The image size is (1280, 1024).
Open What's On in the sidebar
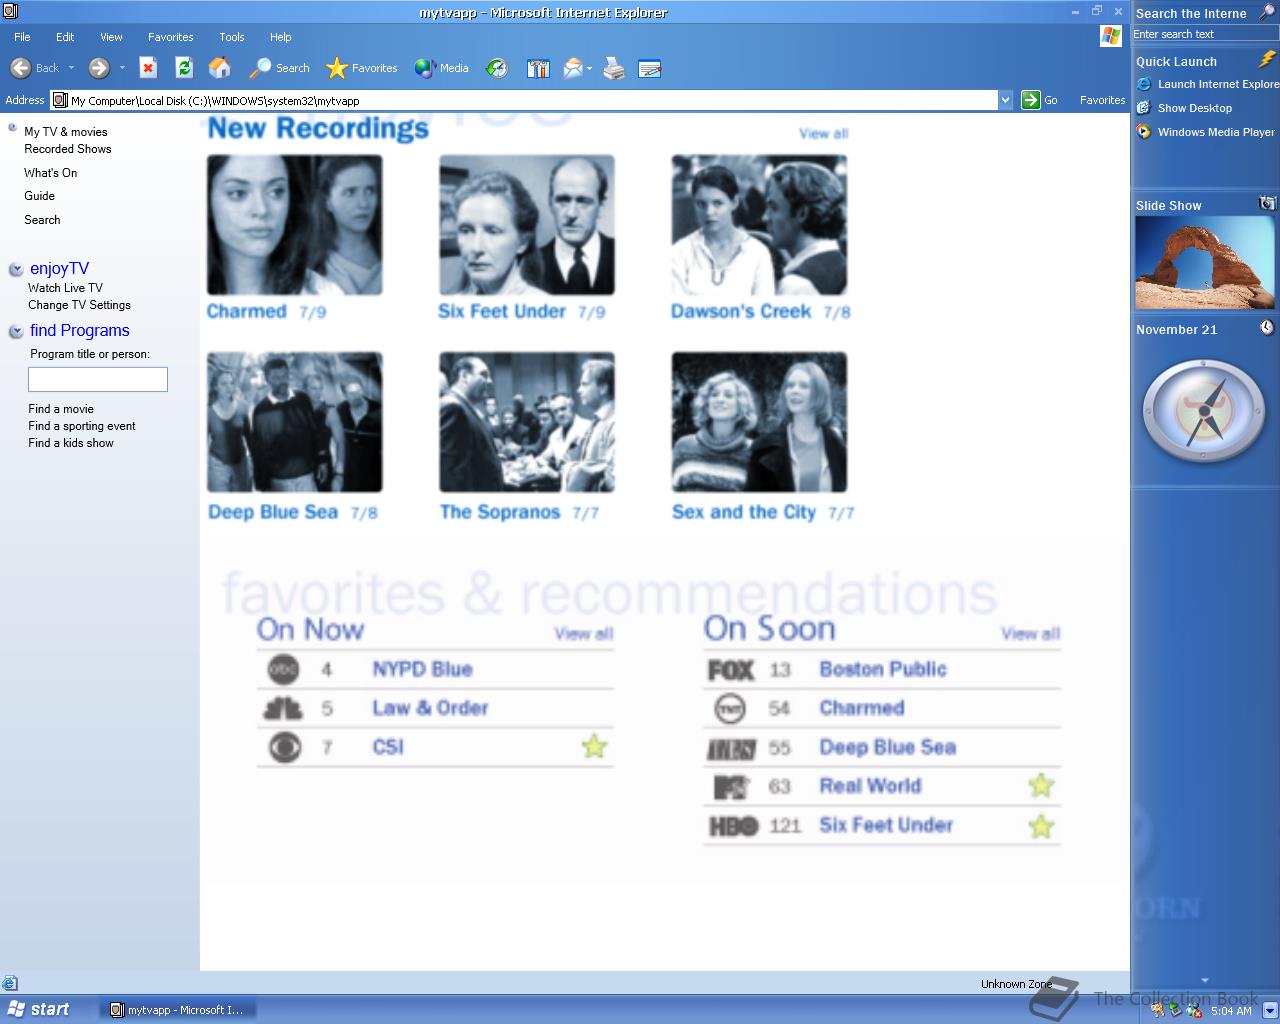(x=51, y=173)
